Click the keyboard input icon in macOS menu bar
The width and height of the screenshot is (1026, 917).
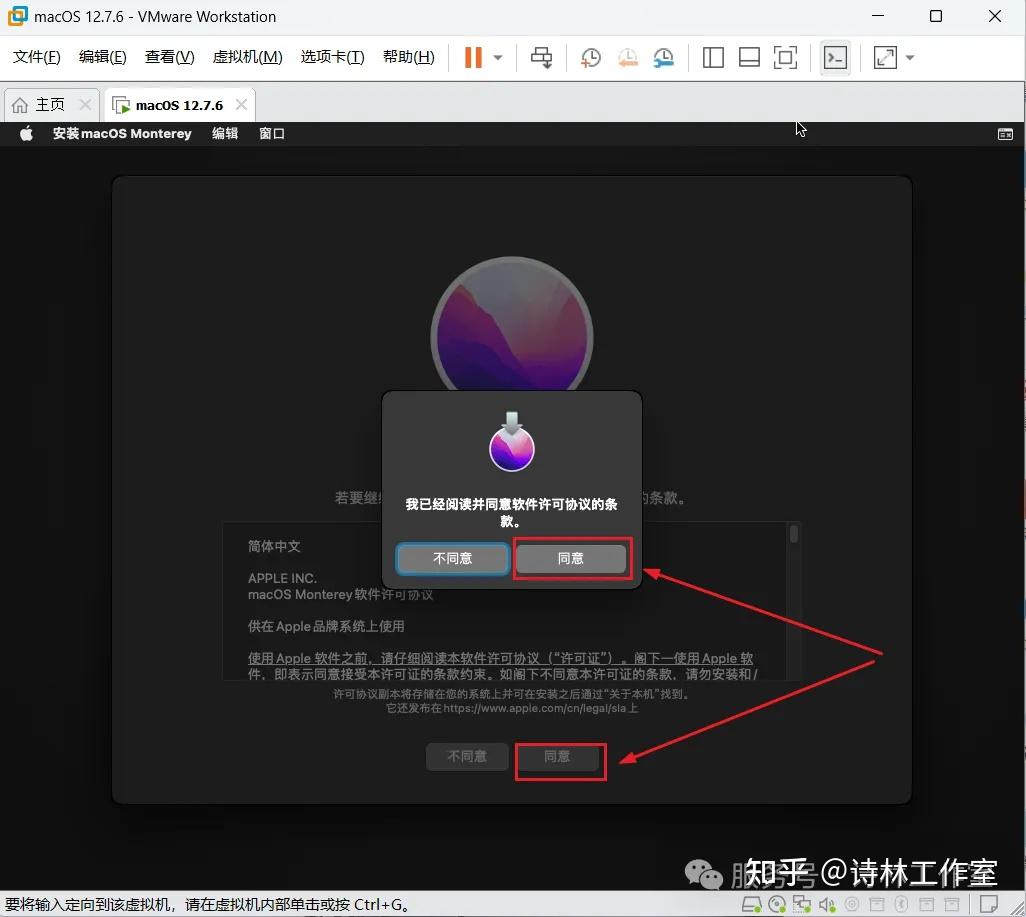pos(1005,134)
